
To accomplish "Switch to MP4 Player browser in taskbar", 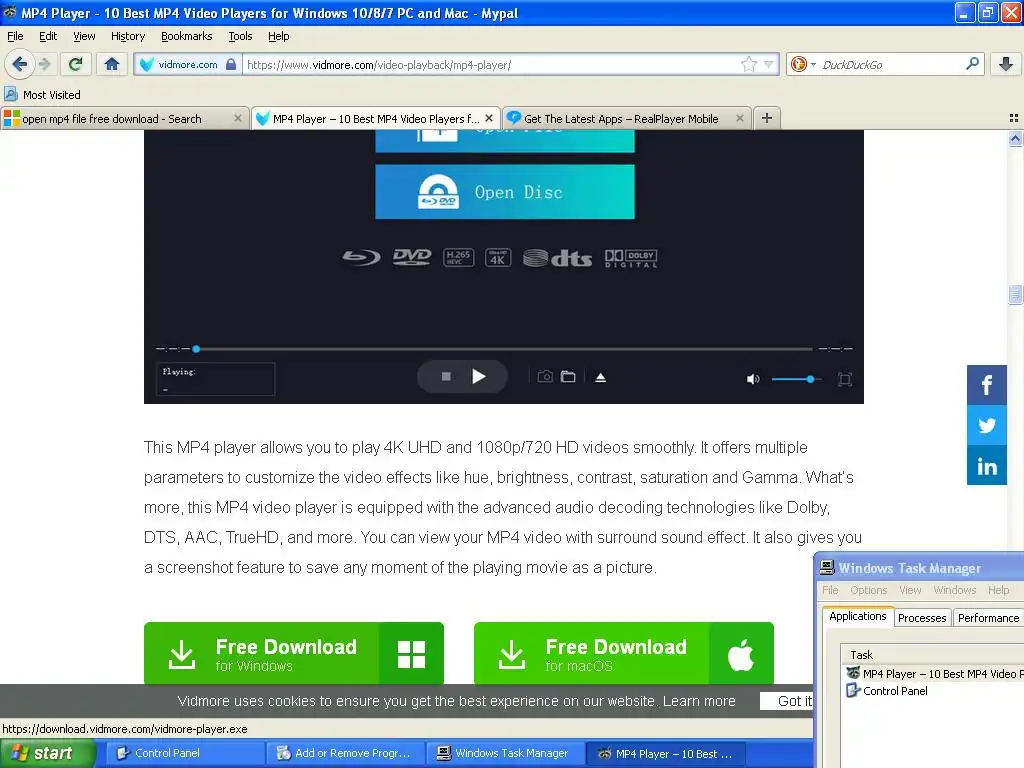I will [x=666, y=754].
